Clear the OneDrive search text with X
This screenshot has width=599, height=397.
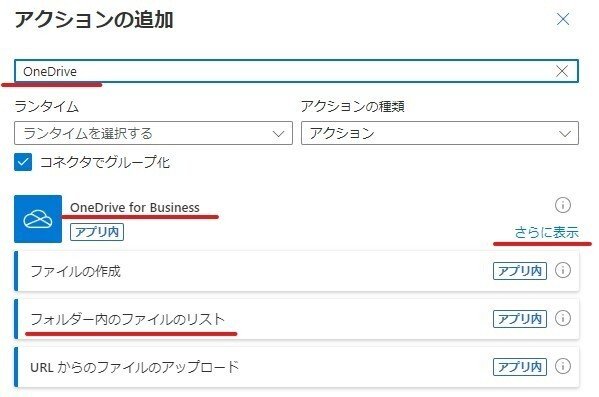point(562,71)
